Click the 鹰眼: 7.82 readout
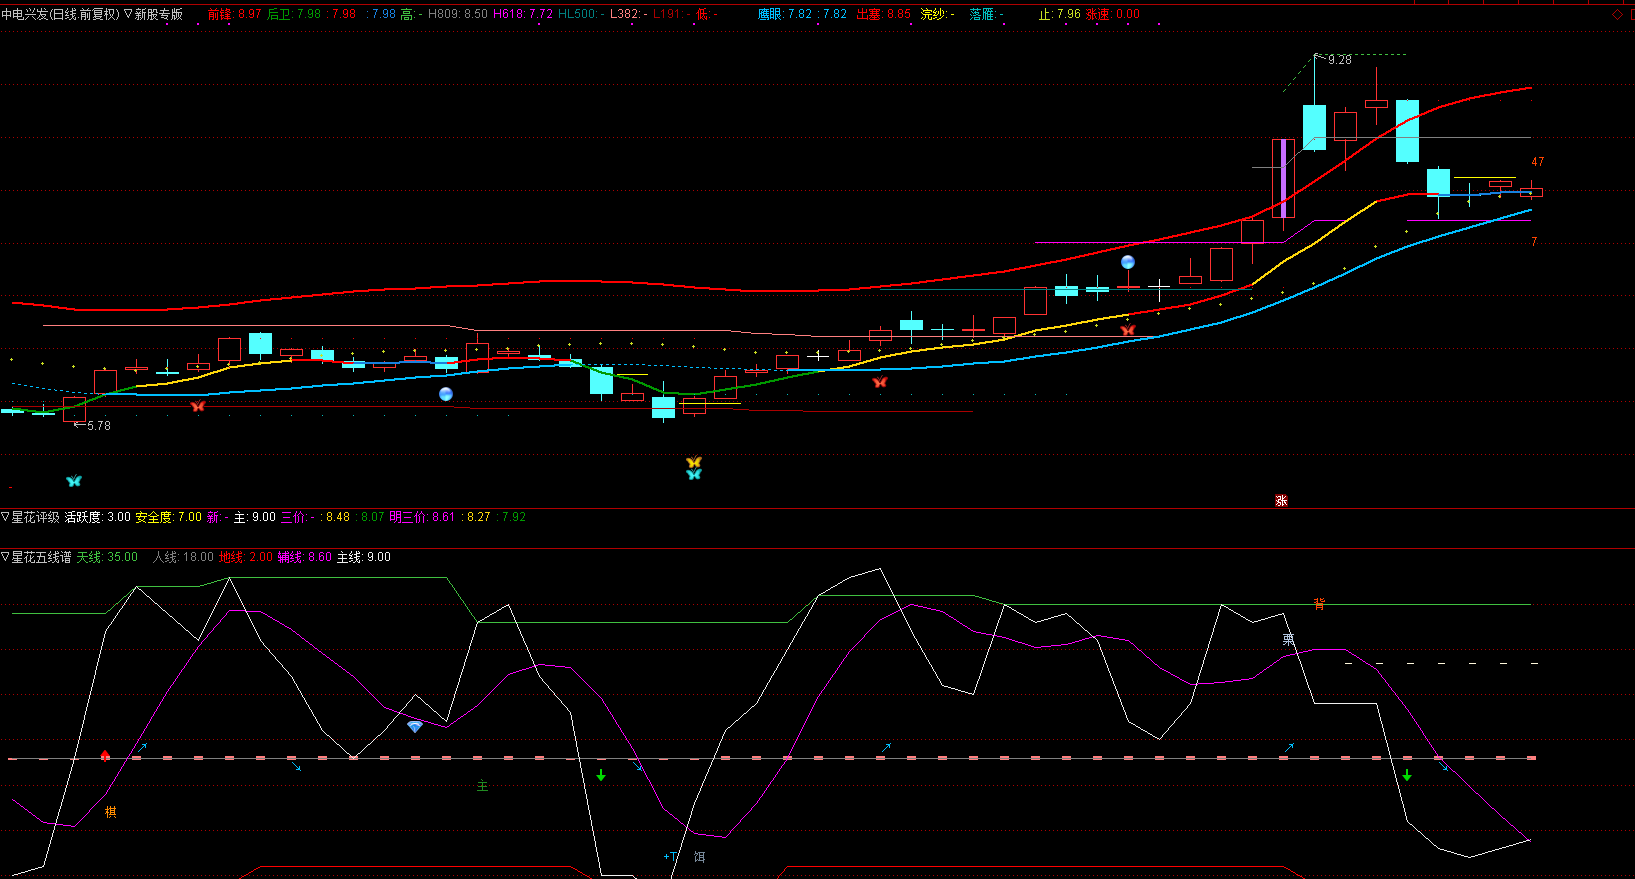The image size is (1635, 879). (785, 14)
